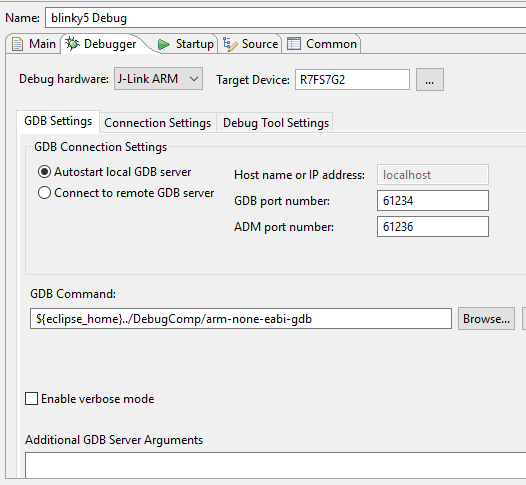The width and height of the screenshot is (526, 485).
Task: Open the GDB Settings tab
Action: coord(58,121)
